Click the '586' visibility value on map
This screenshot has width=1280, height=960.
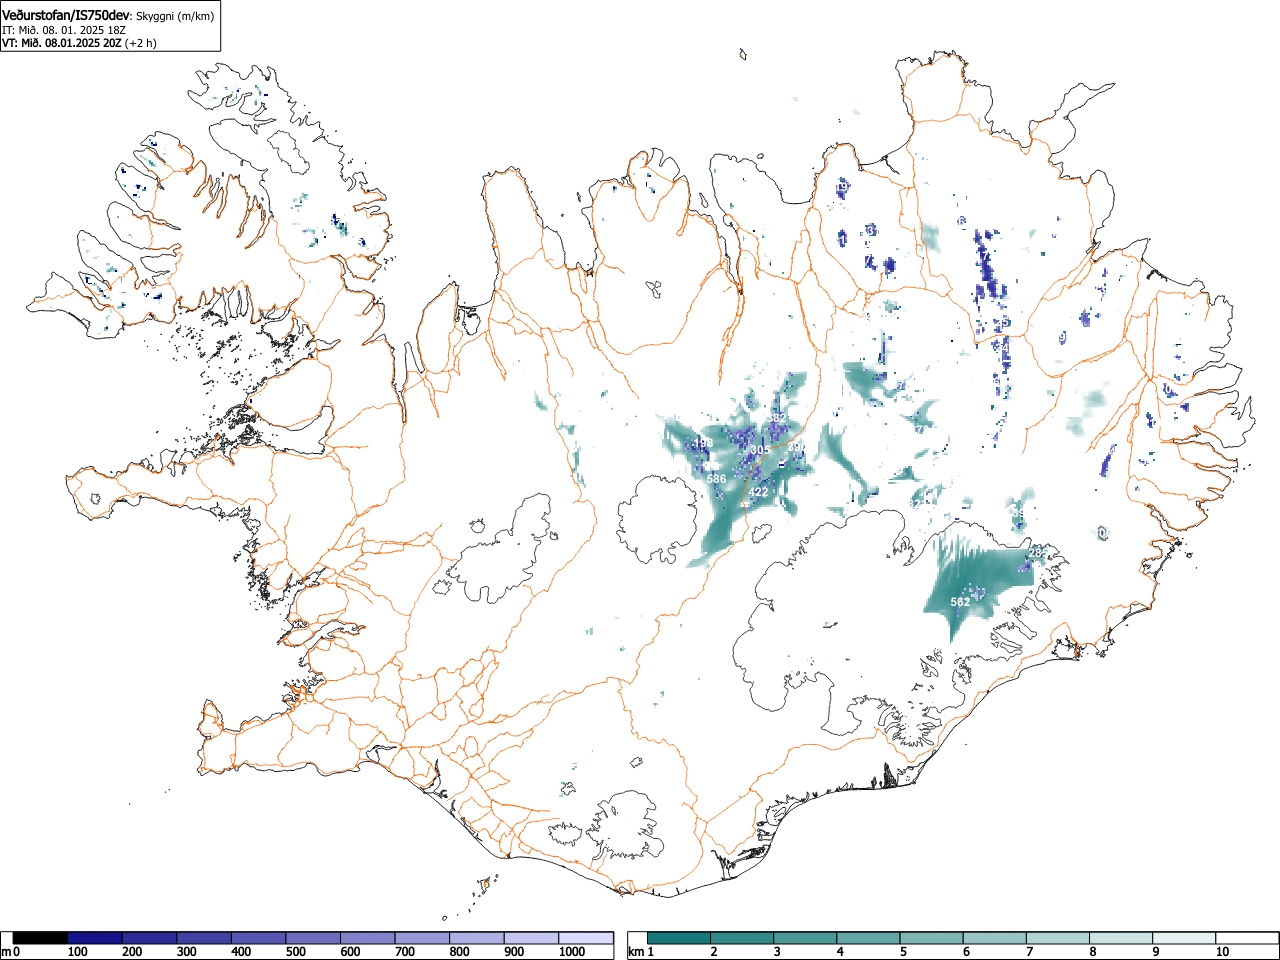point(716,480)
